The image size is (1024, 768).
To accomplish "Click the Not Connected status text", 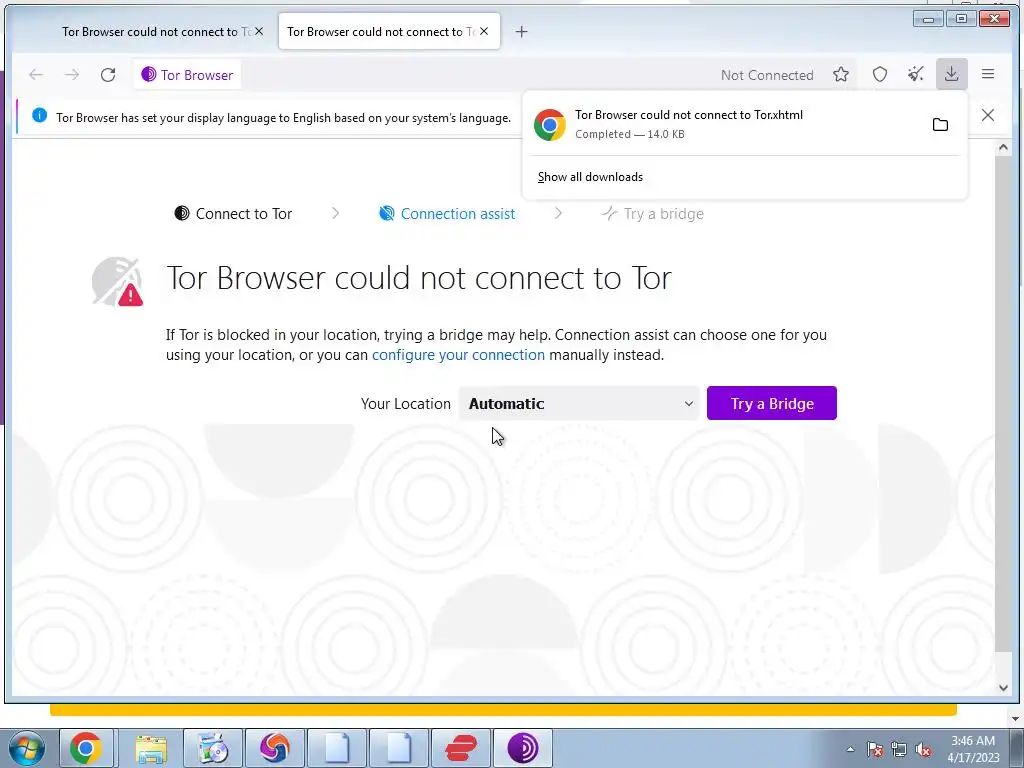I will (767, 75).
